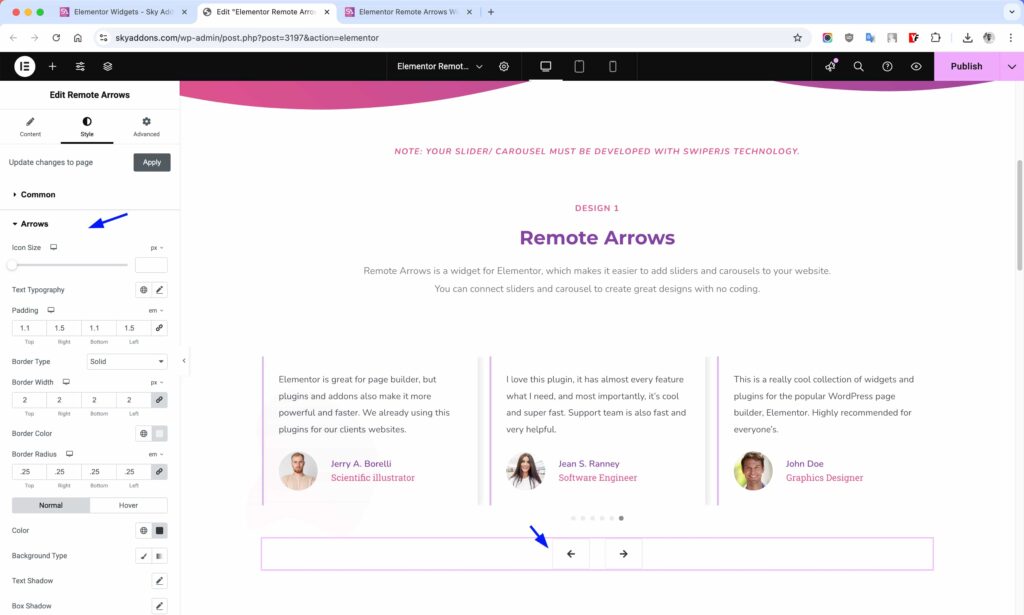Switch to mobile device preview
The width and height of the screenshot is (1024, 615).
(x=613, y=66)
